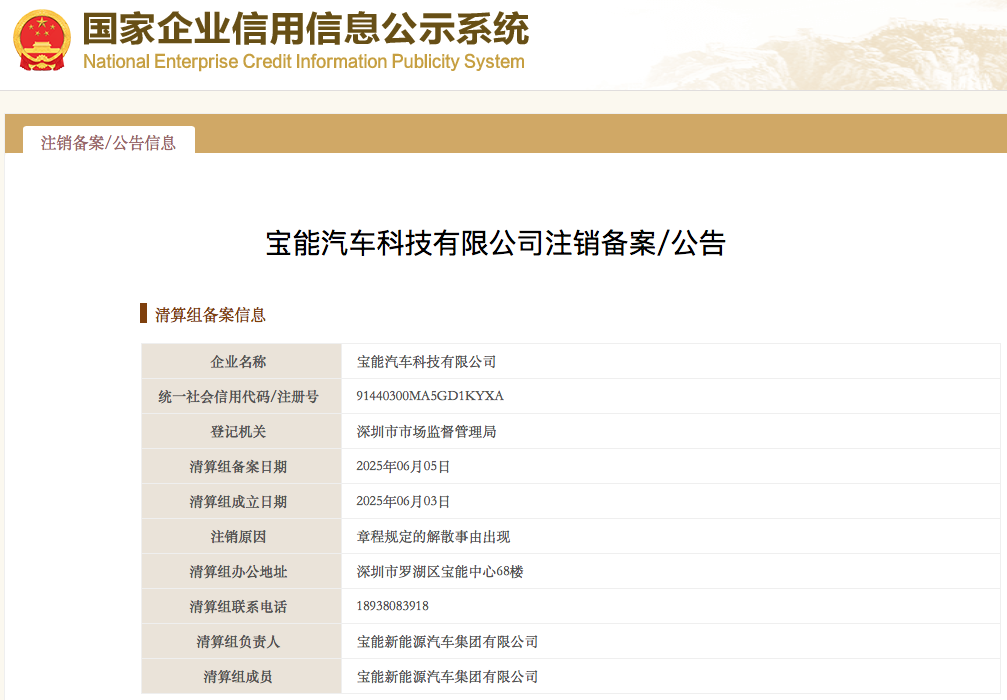Click registration authority 深圳市市场监督管理局
The image size is (1007, 700).
(426, 432)
